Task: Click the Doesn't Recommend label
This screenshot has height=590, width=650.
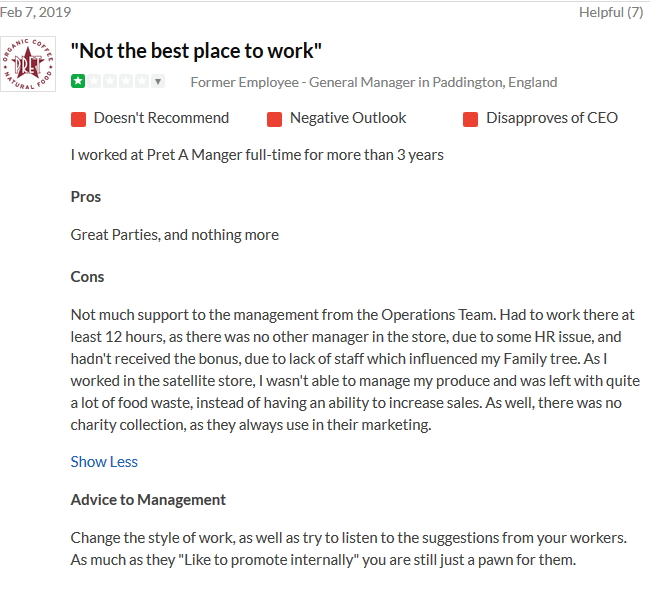Action: 161,118
